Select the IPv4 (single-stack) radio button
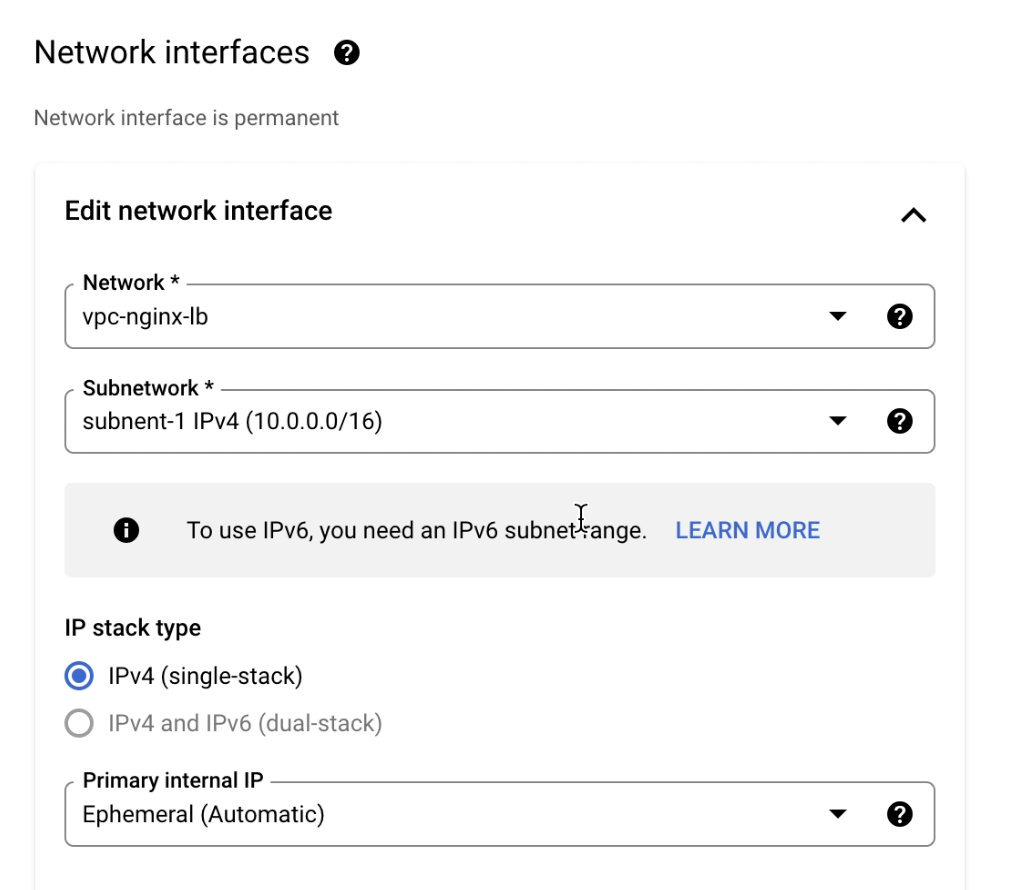 (x=79, y=676)
